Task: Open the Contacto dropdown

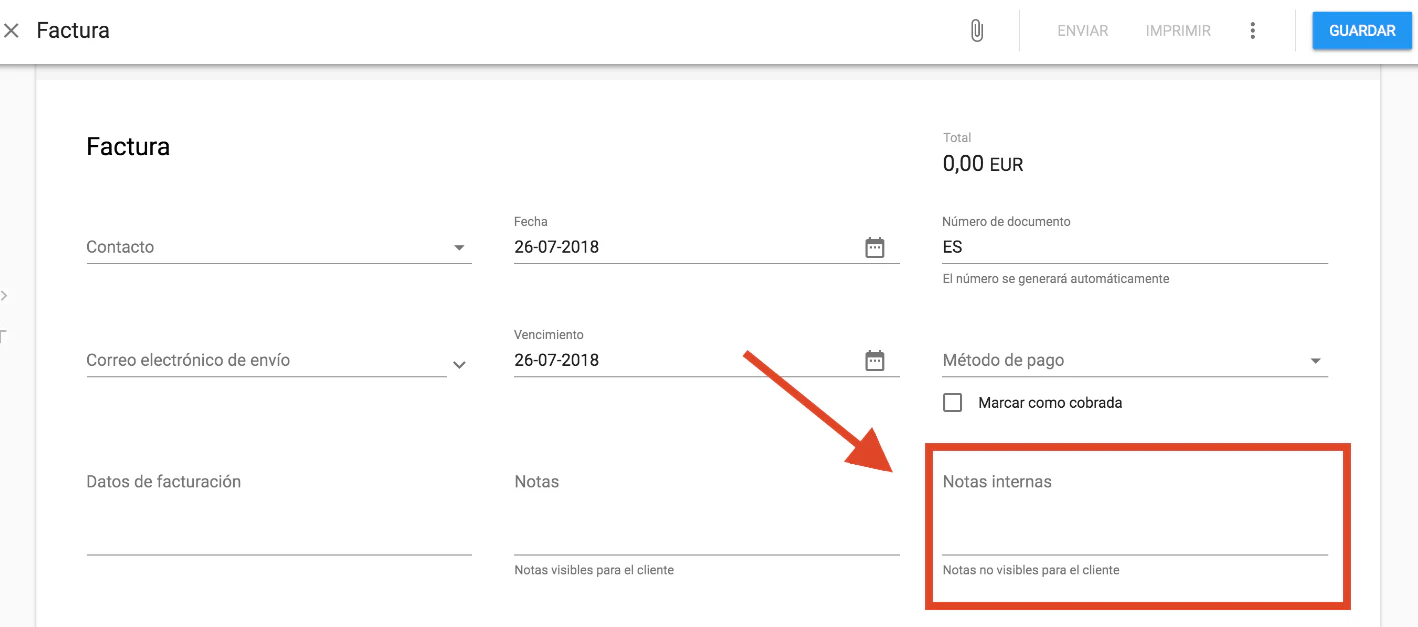Action: (461, 247)
